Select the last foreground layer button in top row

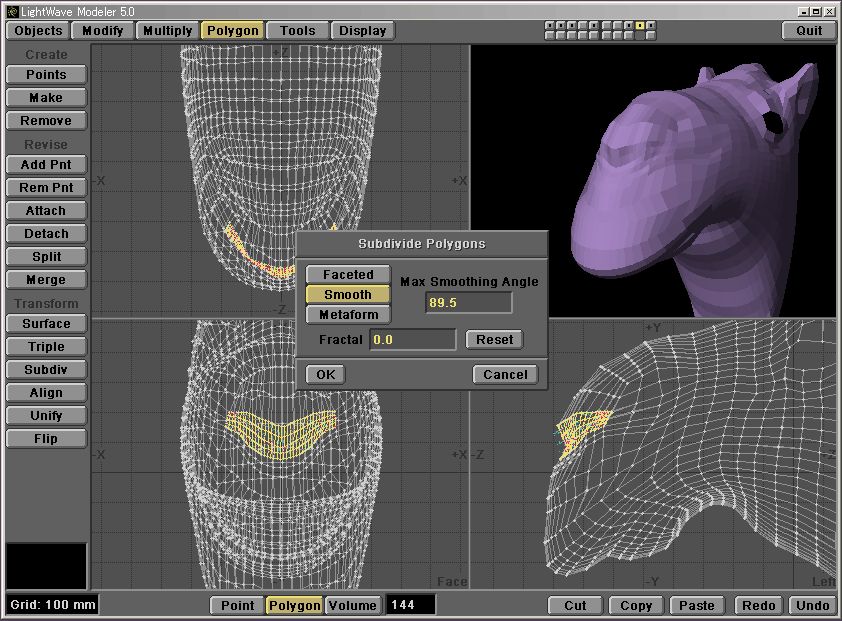point(652,25)
